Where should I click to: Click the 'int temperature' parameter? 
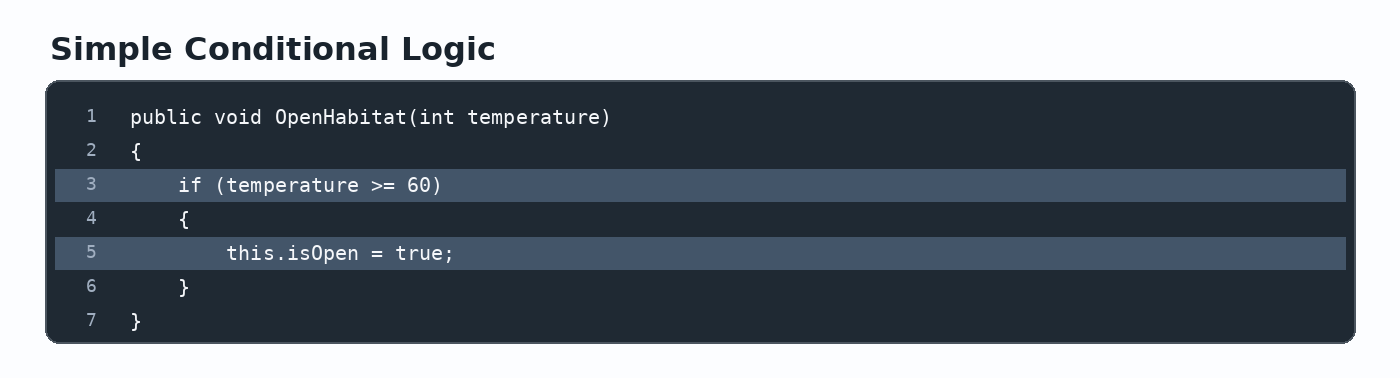click(509, 118)
